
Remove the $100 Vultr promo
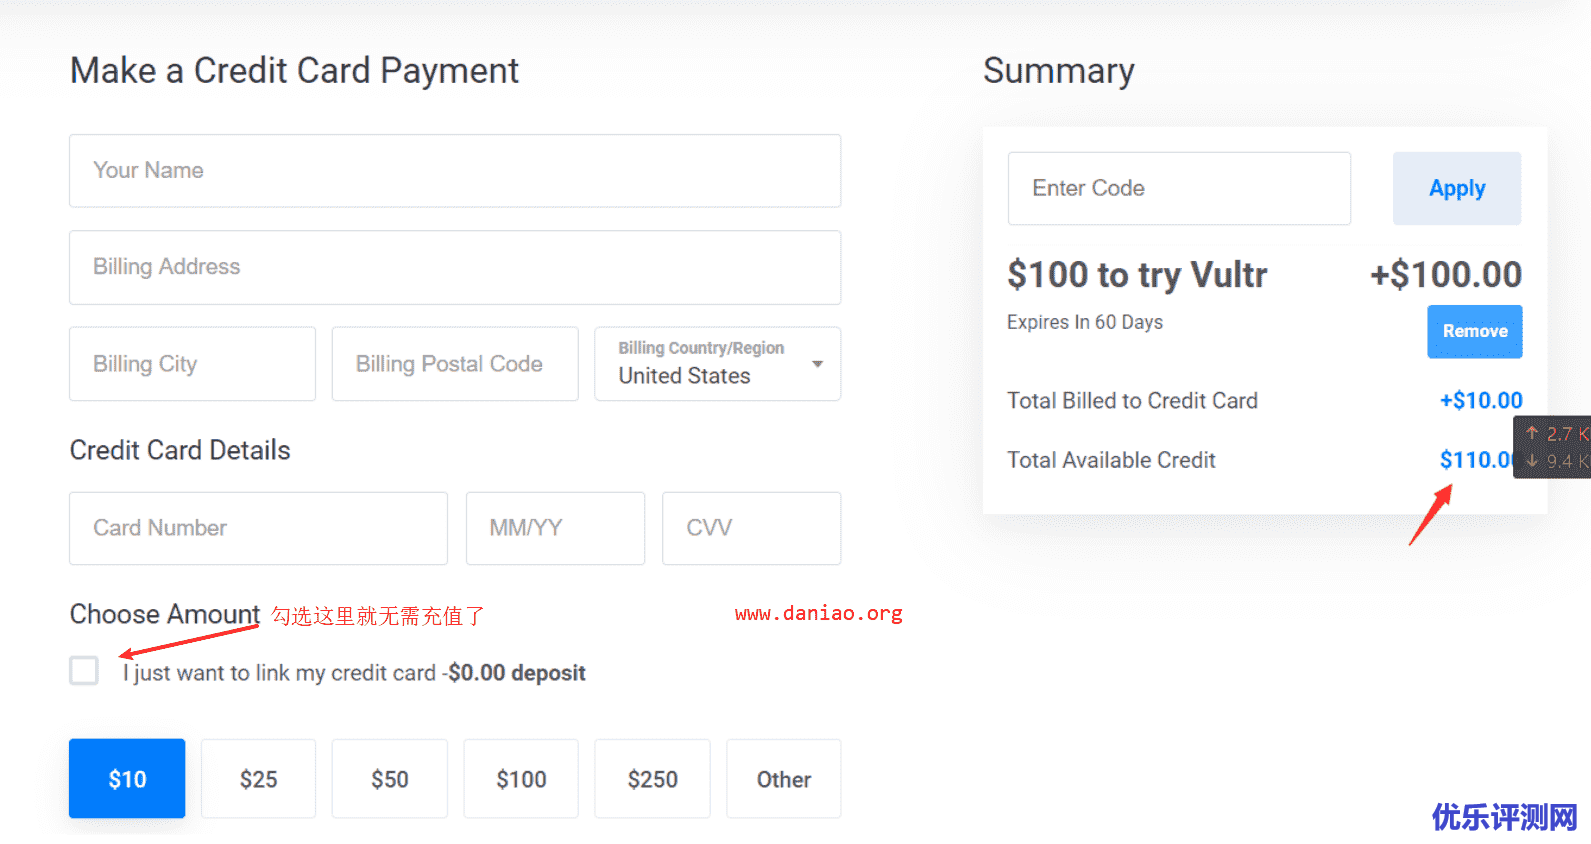coord(1474,331)
